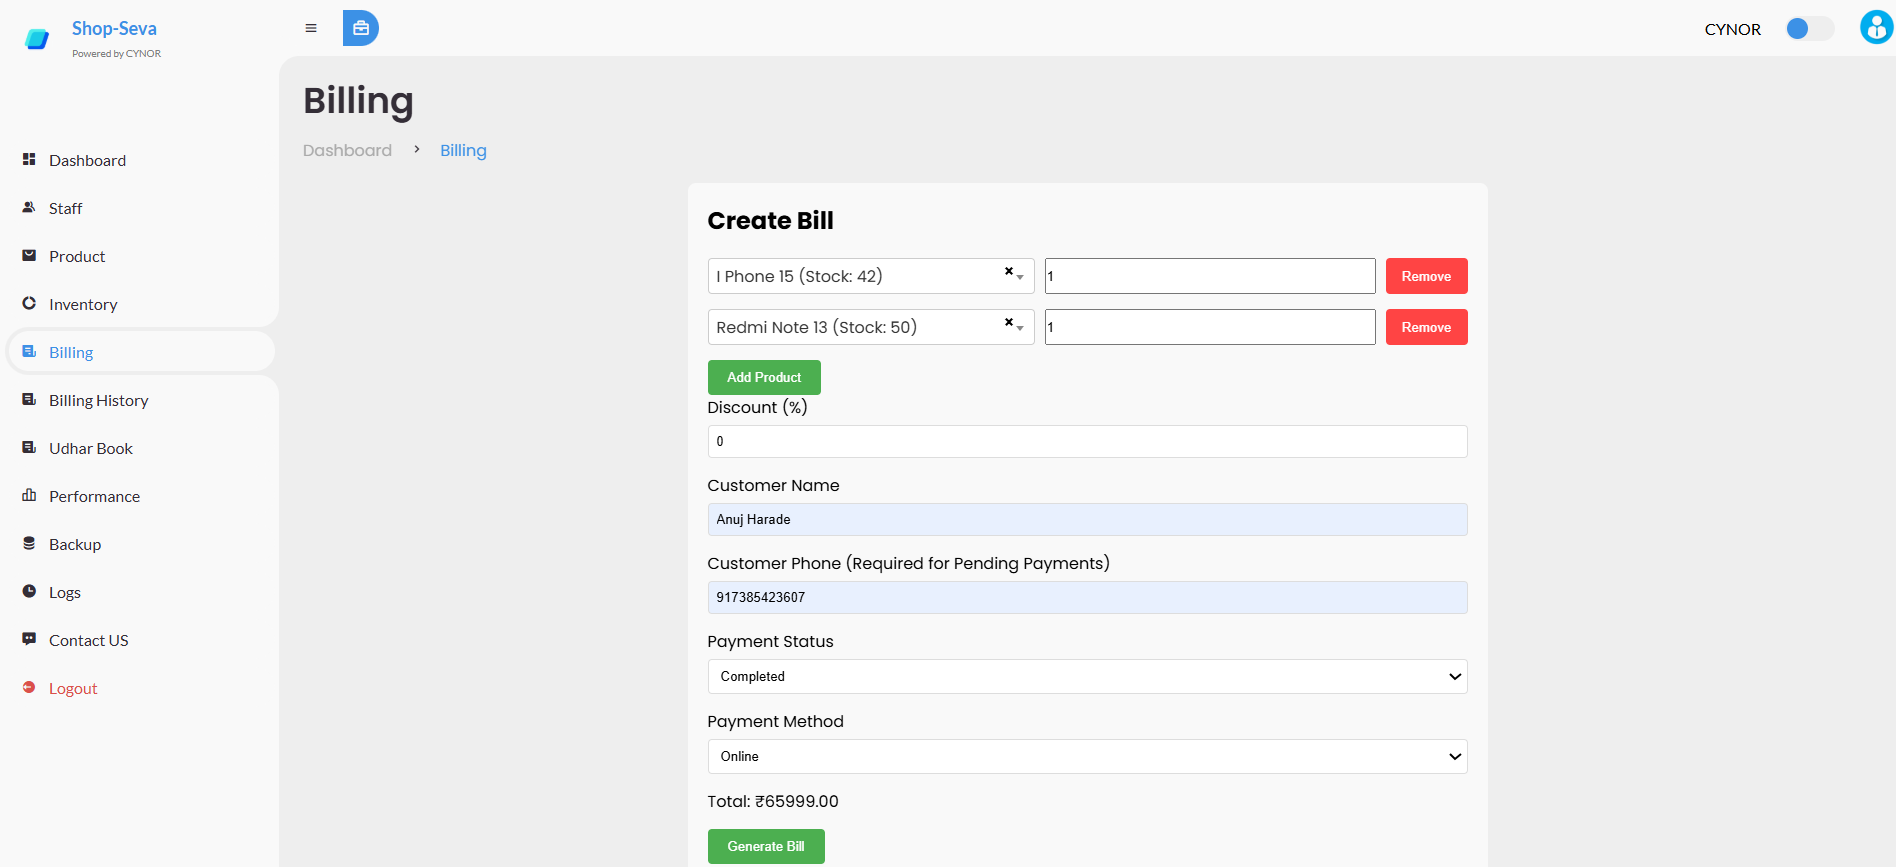
Task: Clear the Redmi Note 13 selection
Action: (1008, 322)
